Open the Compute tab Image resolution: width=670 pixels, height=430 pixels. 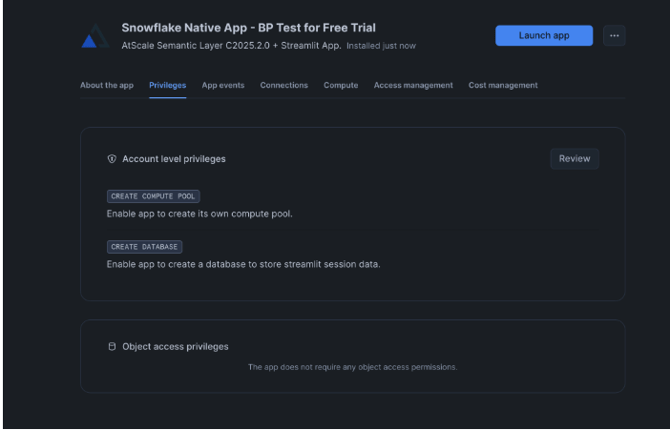[x=341, y=85]
